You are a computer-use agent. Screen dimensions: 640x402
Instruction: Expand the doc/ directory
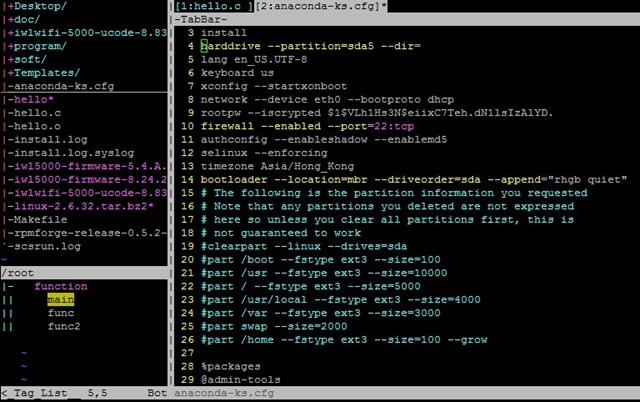coord(24,19)
